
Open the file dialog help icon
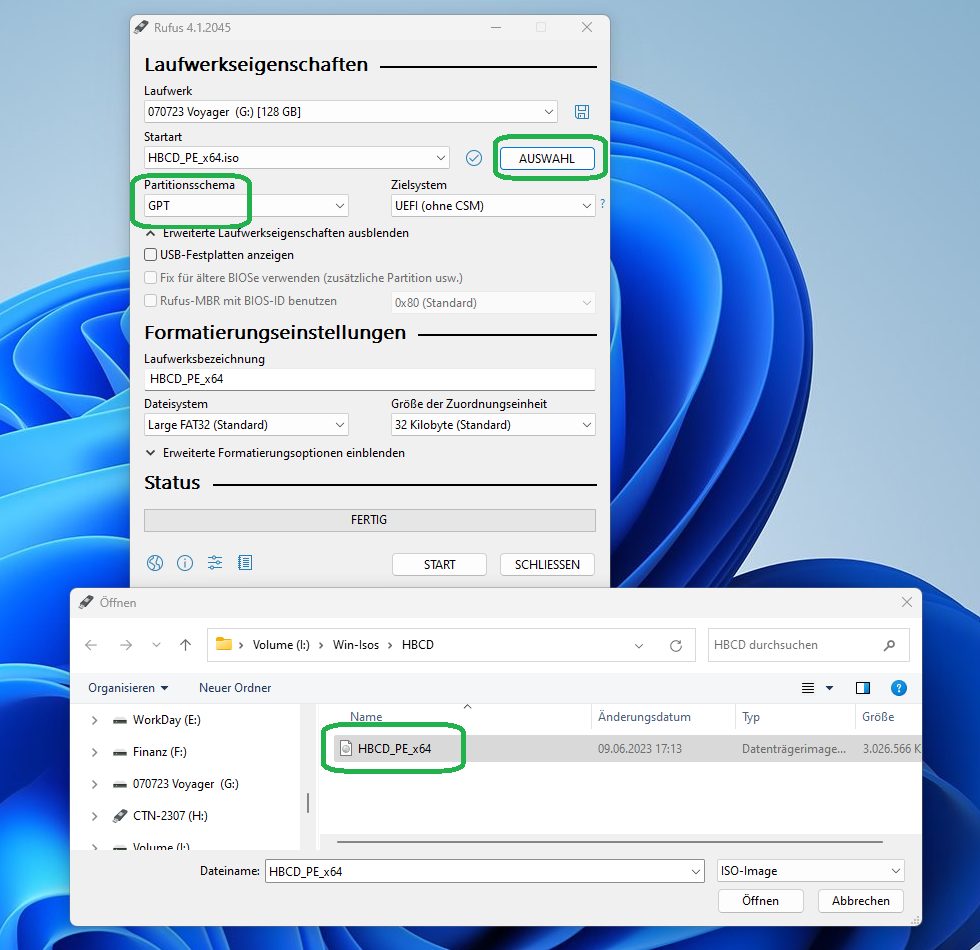coord(899,688)
